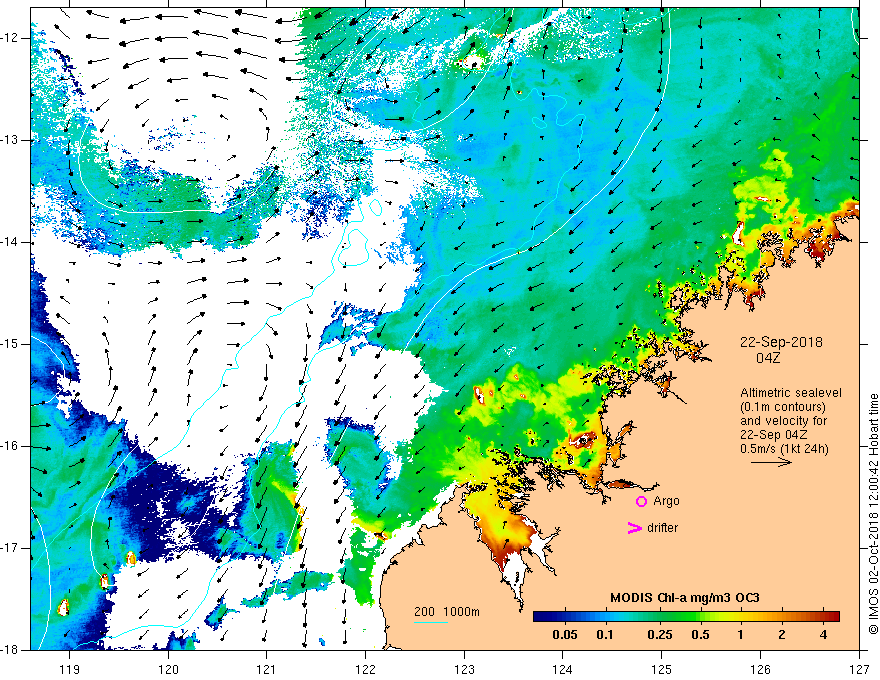Click colour bar tick label 1
Viewport: 880px width, 680px height.
(x=740, y=635)
